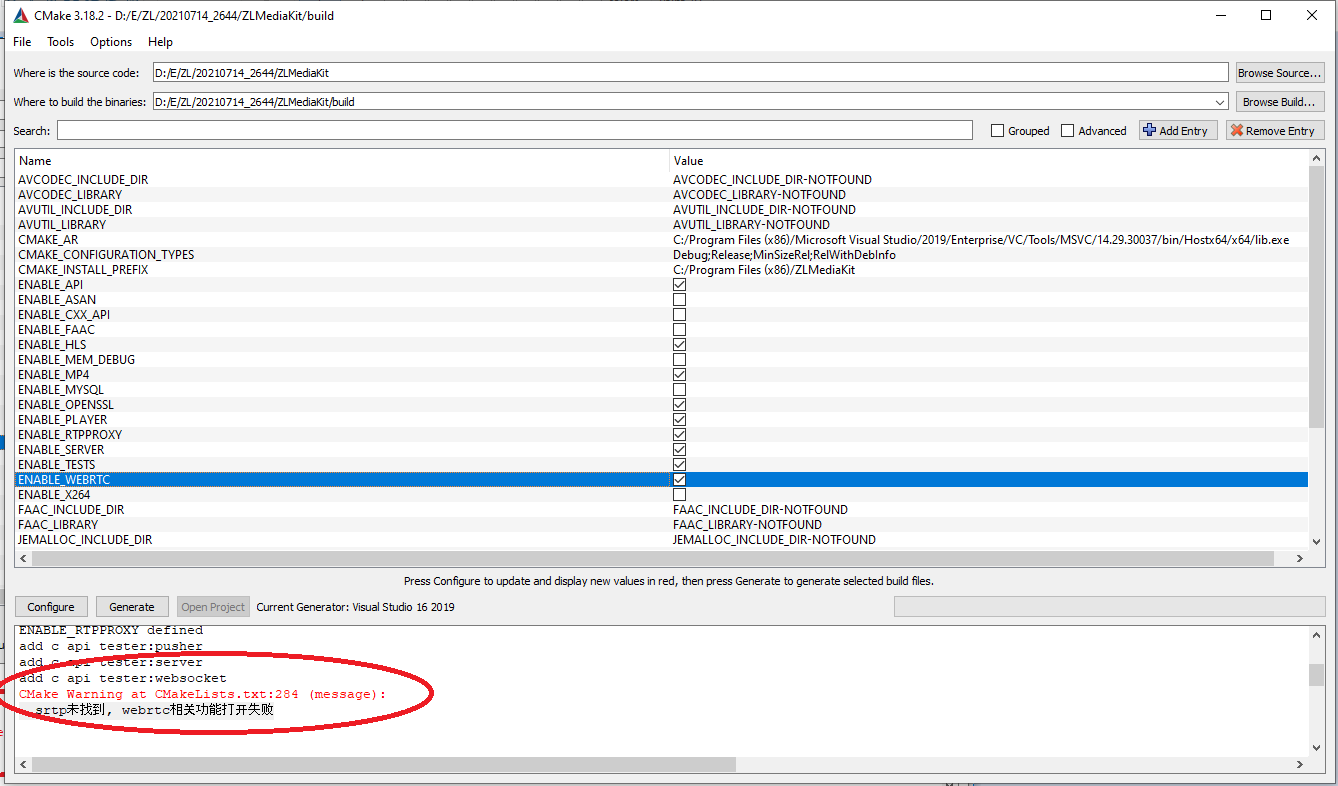Click the source code path field
The image size is (1338, 786).
(x=690, y=73)
